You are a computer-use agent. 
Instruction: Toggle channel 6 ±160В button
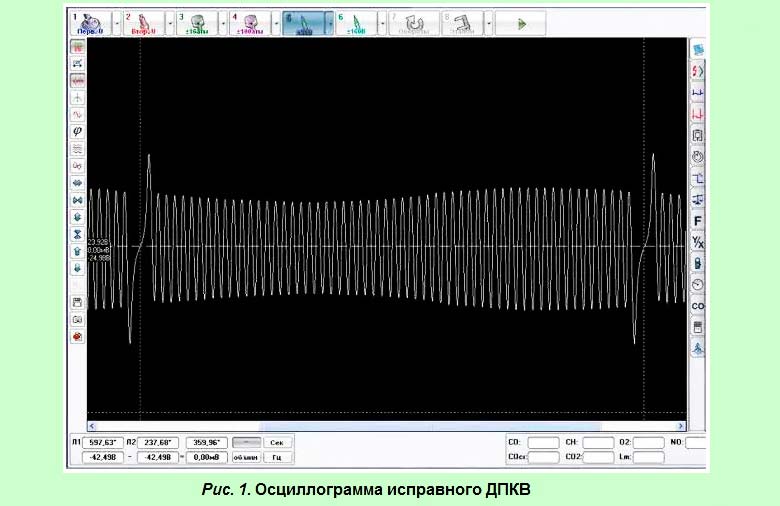pyautogui.click(x=356, y=22)
